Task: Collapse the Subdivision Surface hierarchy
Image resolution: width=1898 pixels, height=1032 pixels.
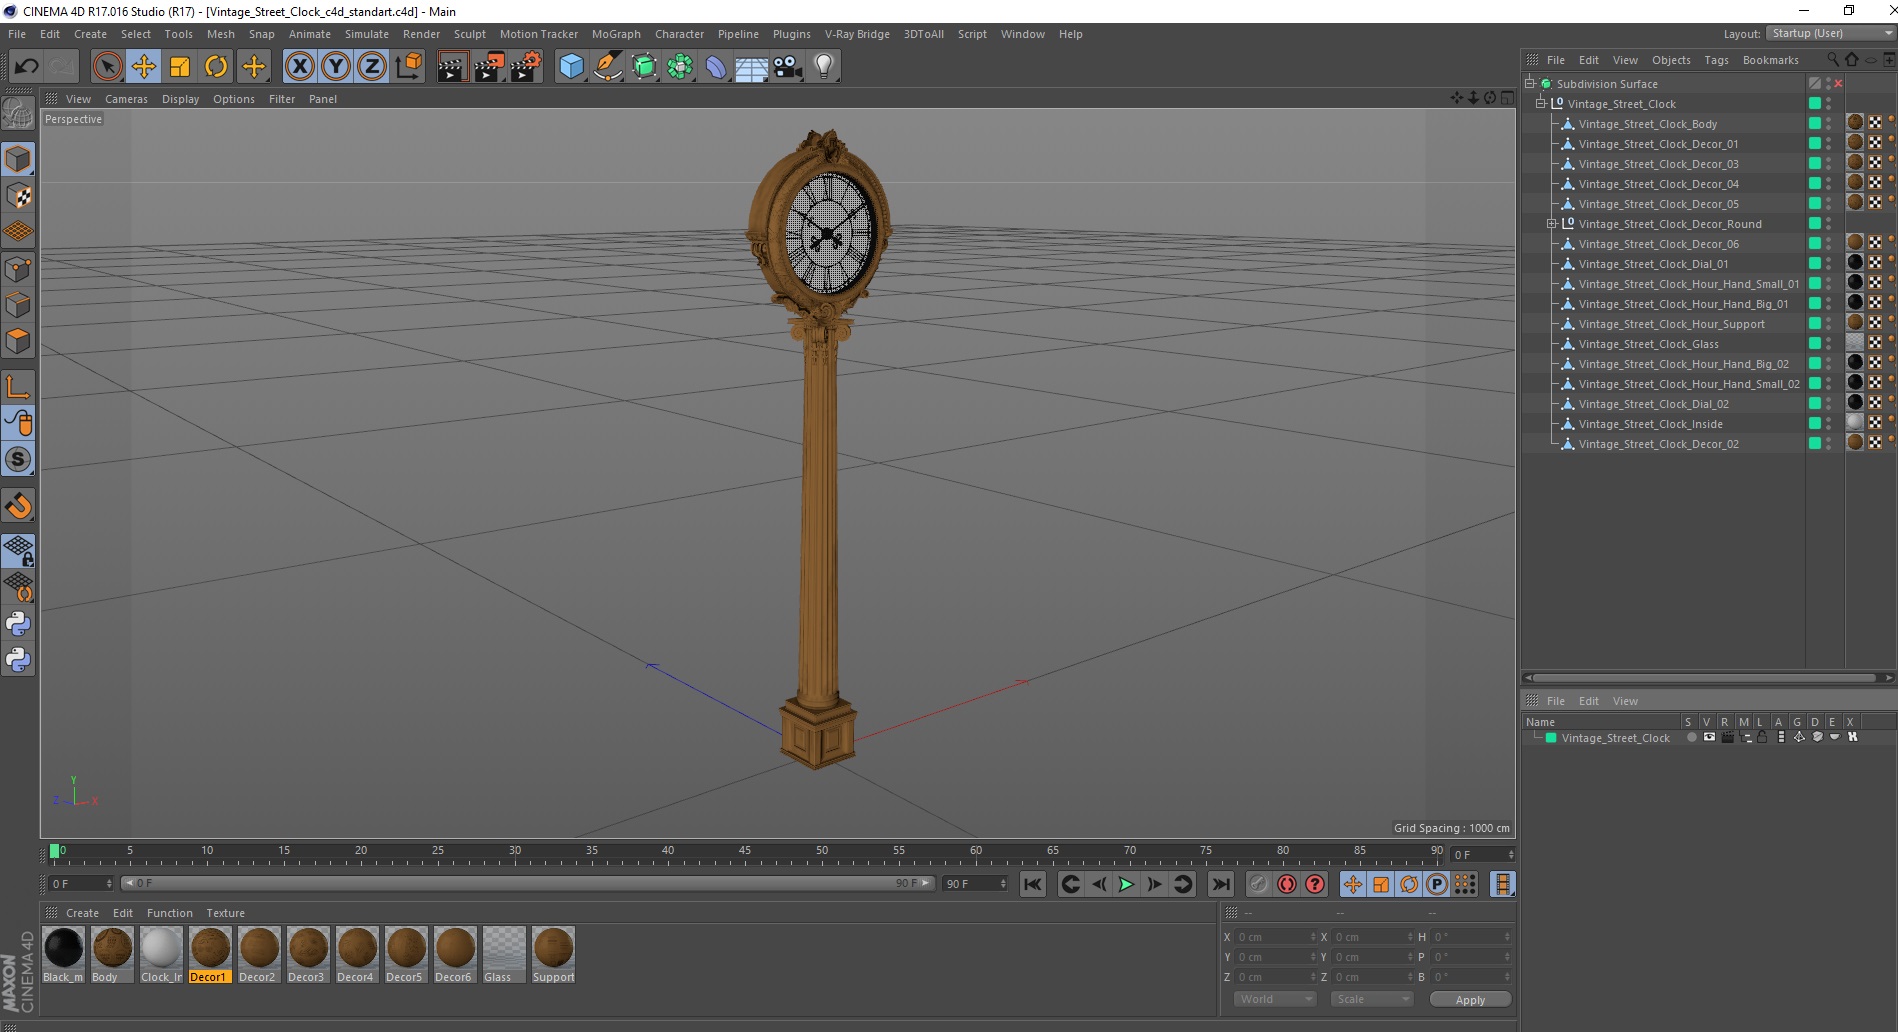Action: (1530, 84)
